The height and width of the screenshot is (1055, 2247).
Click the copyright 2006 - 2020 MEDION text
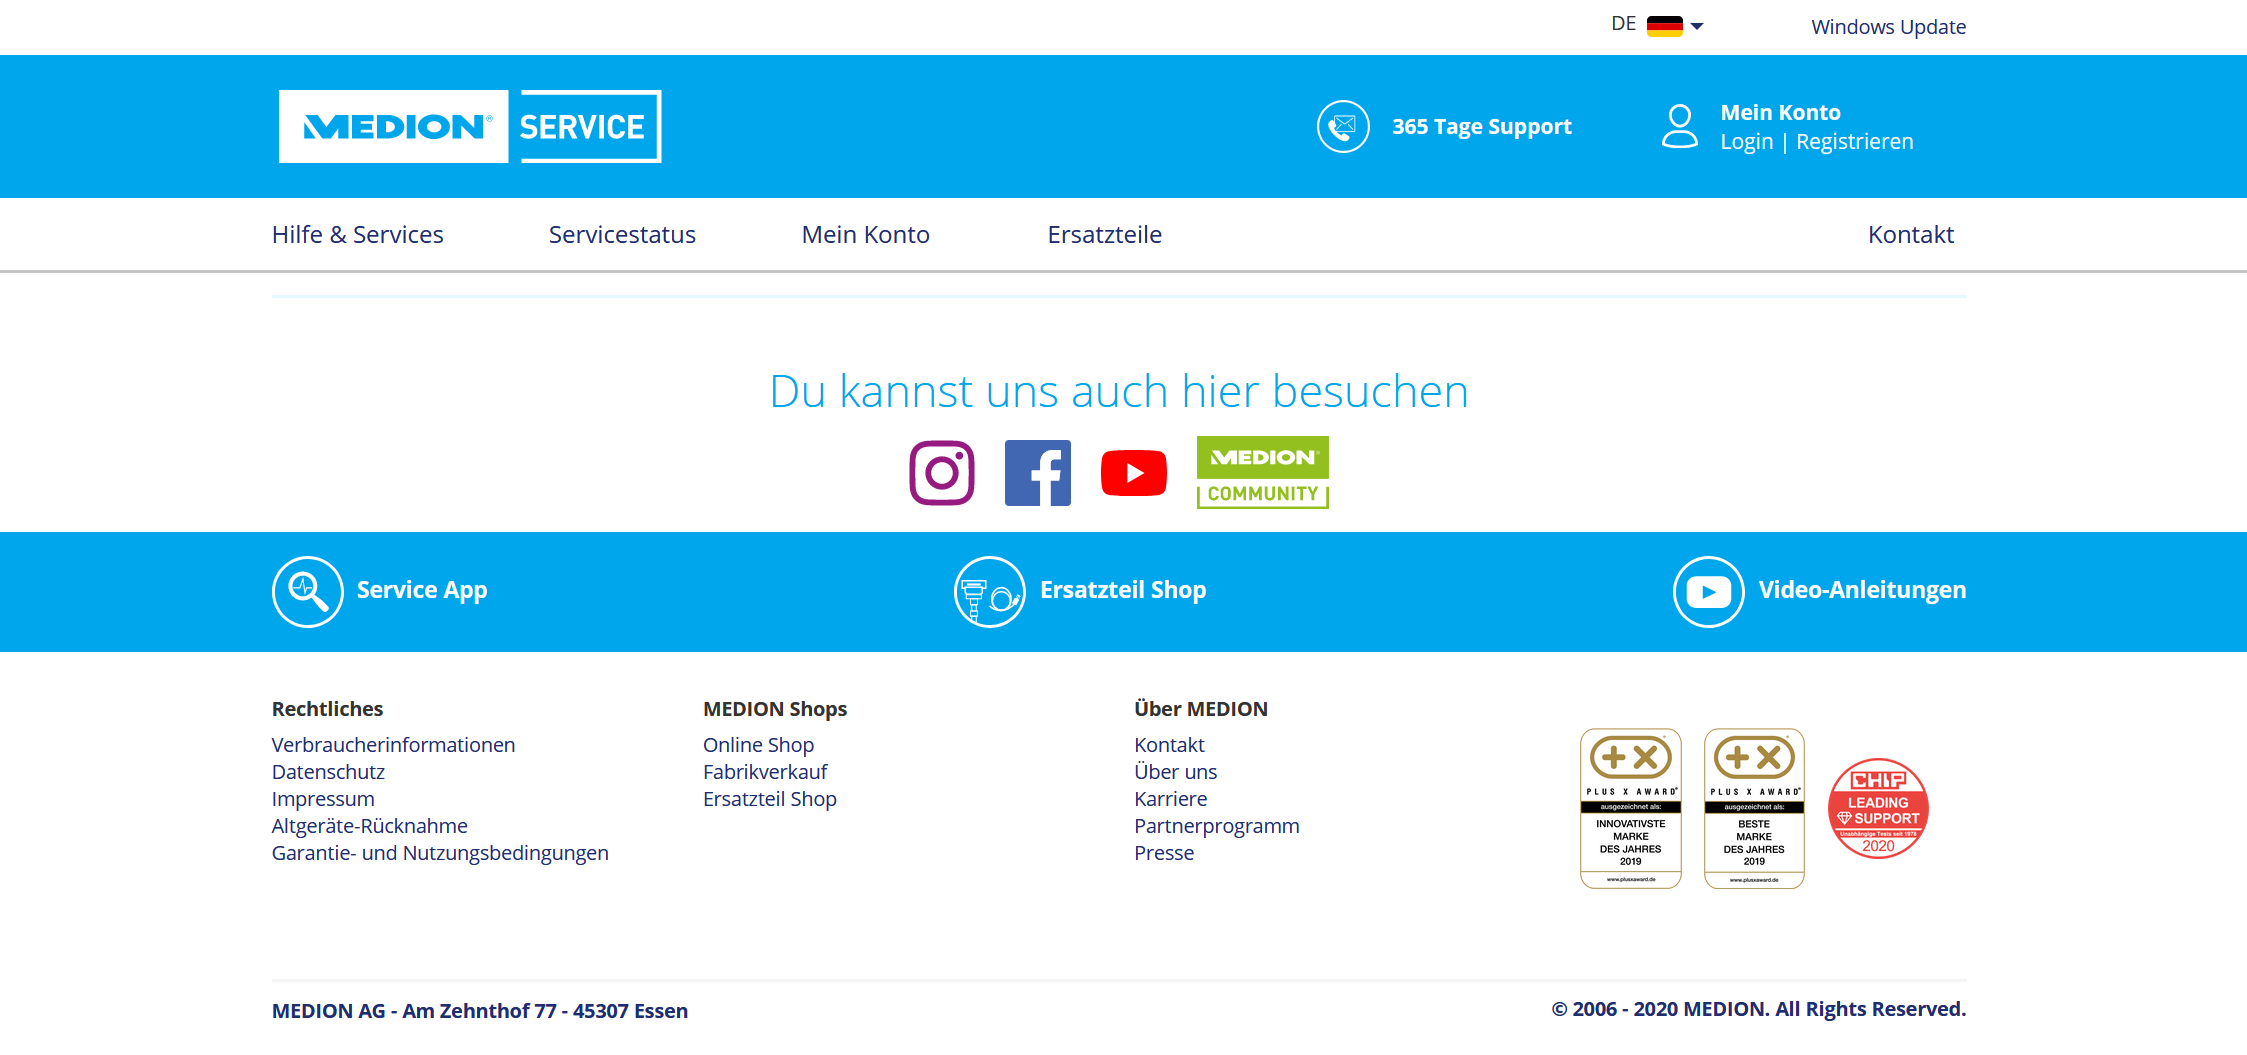pyautogui.click(x=1758, y=1009)
